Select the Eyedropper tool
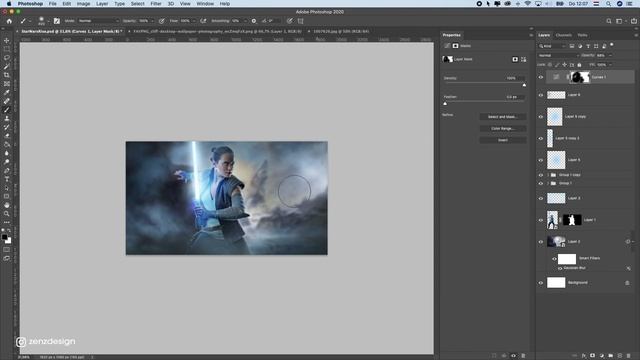 7,92
